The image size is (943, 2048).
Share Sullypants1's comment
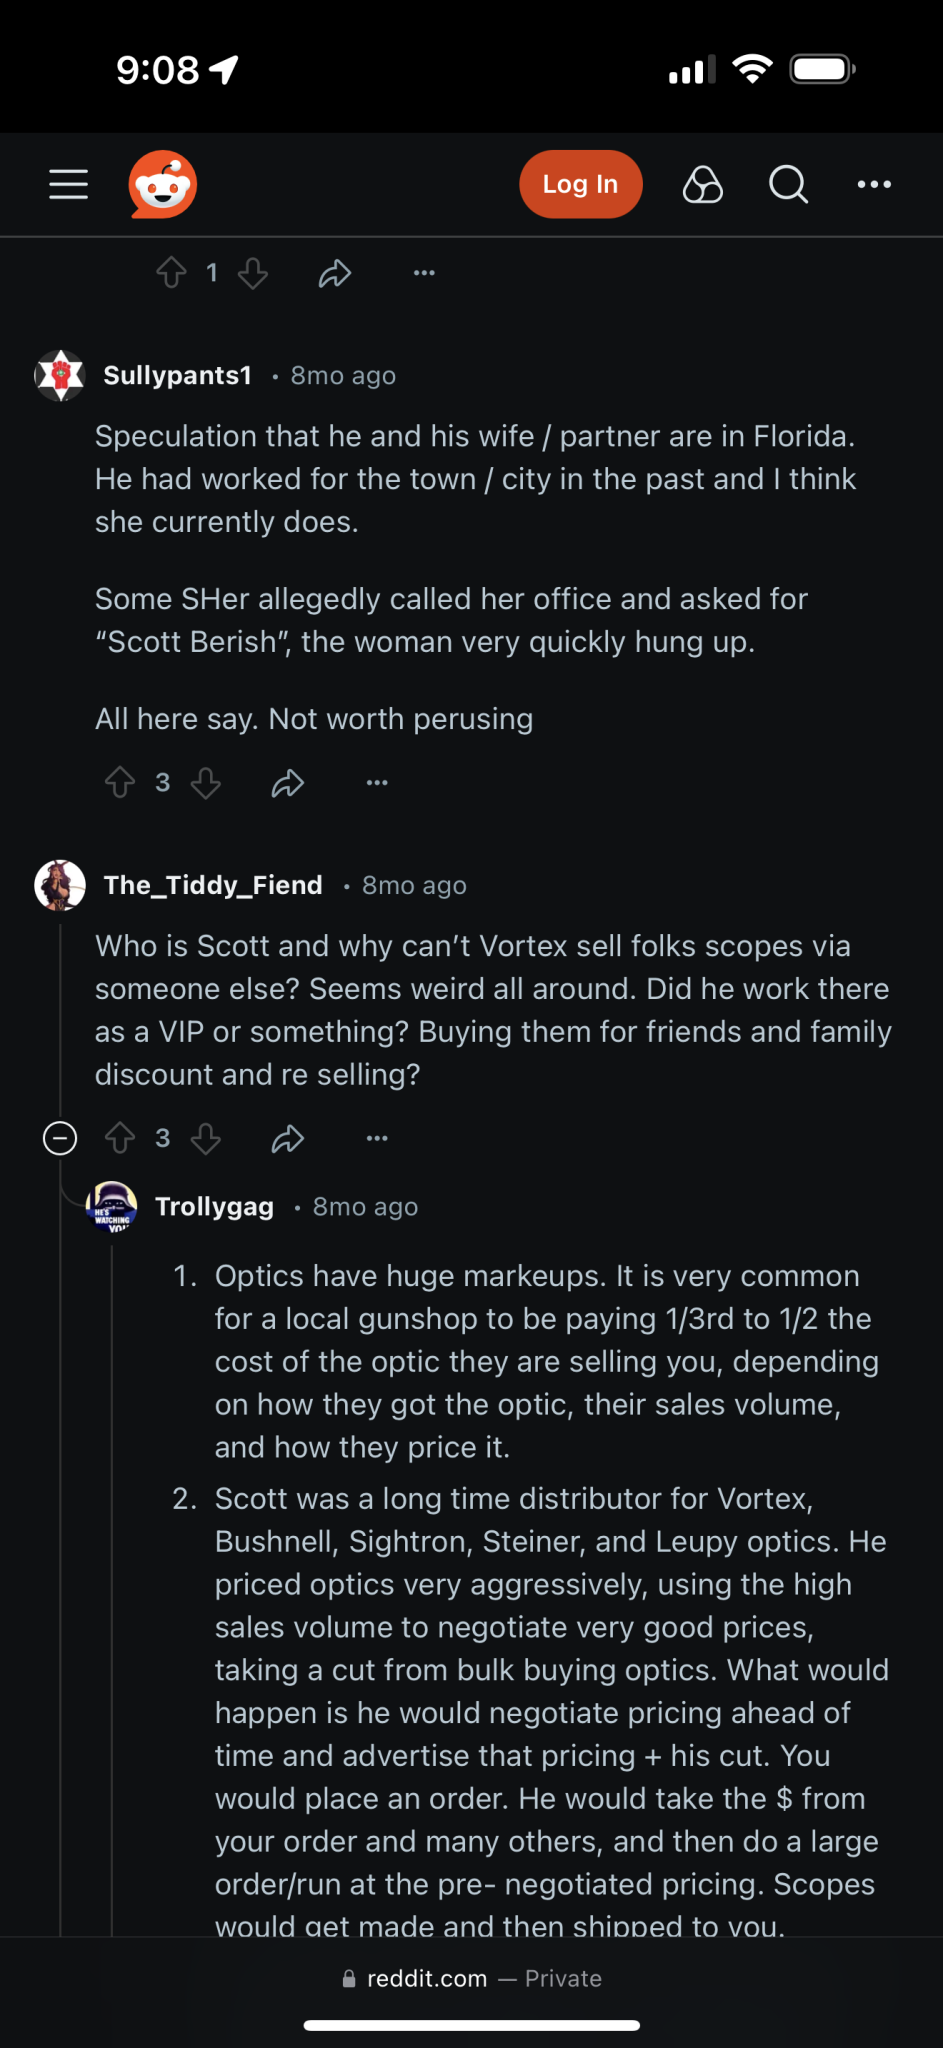[288, 782]
